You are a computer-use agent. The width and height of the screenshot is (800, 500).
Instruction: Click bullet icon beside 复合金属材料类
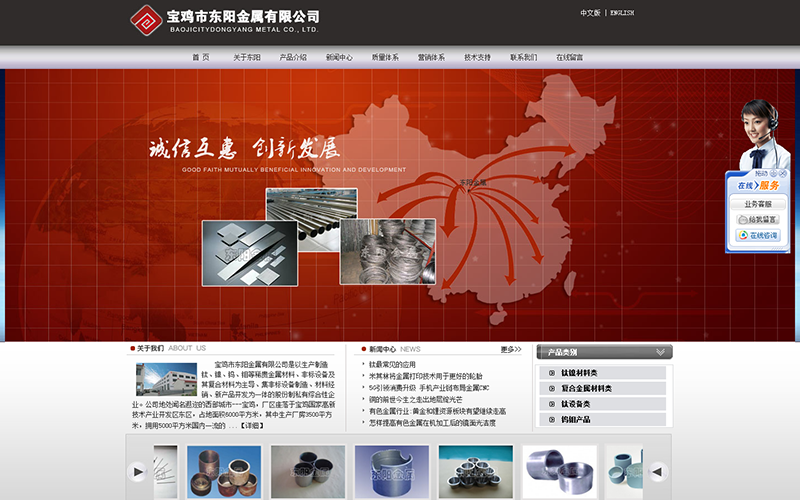click(x=552, y=388)
